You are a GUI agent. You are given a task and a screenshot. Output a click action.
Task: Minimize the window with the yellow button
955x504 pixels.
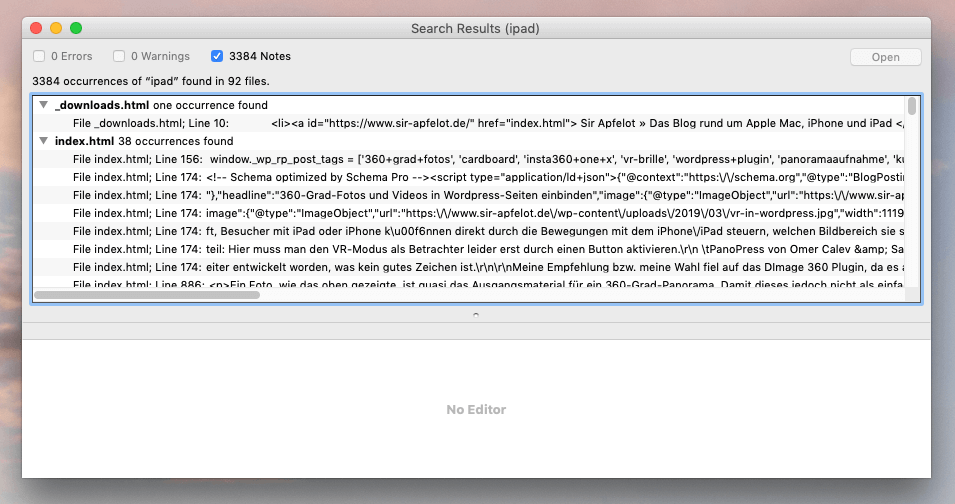pyautogui.click(x=56, y=29)
